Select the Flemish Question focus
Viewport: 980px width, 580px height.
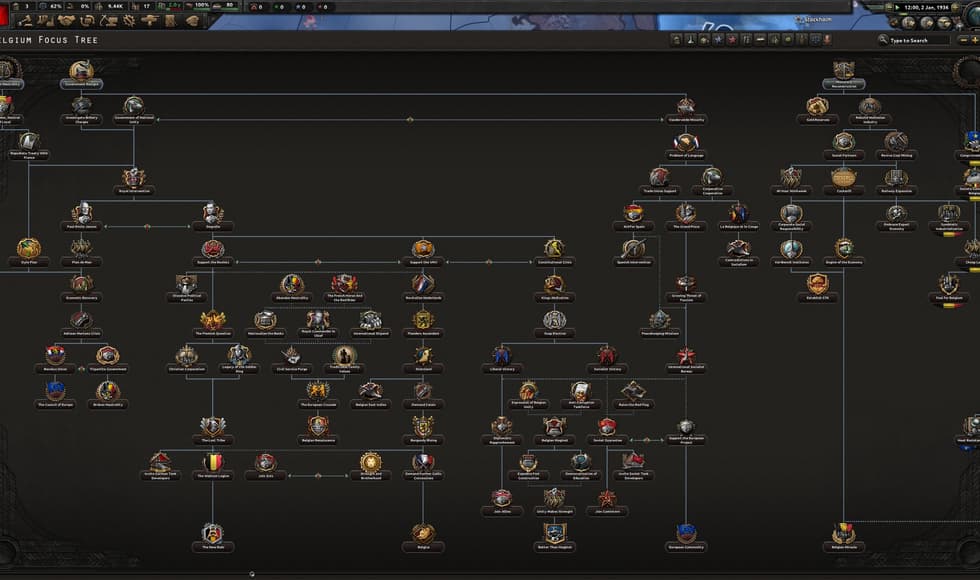click(212, 324)
